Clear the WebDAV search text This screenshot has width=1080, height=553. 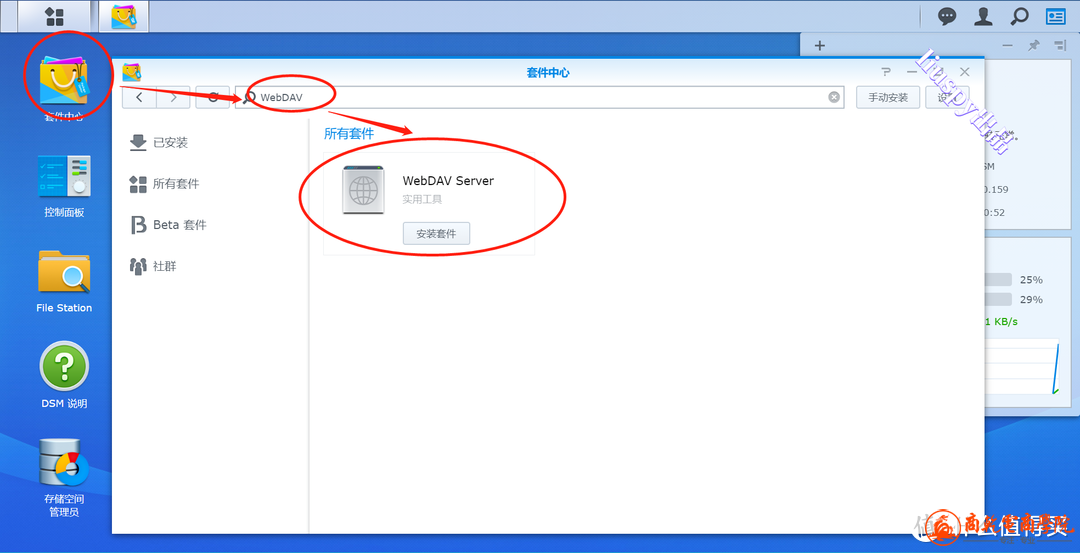(x=833, y=97)
